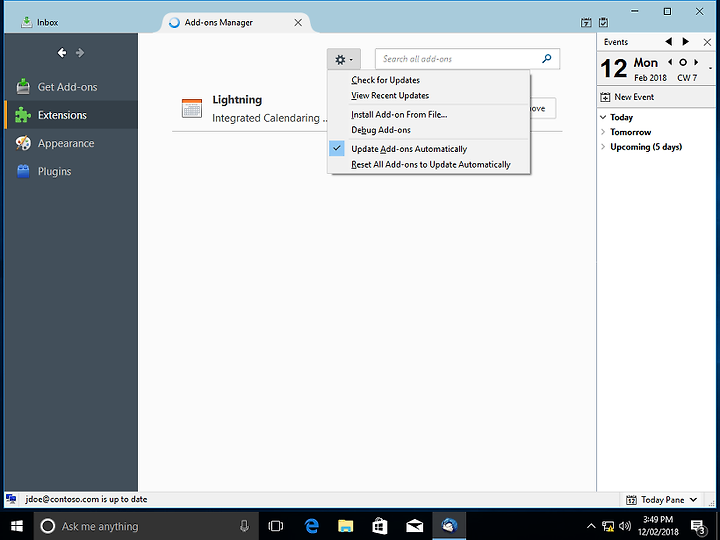Click the Cortana microphone icon
The width and height of the screenshot is (720, 540).
(x=244, y=526)
